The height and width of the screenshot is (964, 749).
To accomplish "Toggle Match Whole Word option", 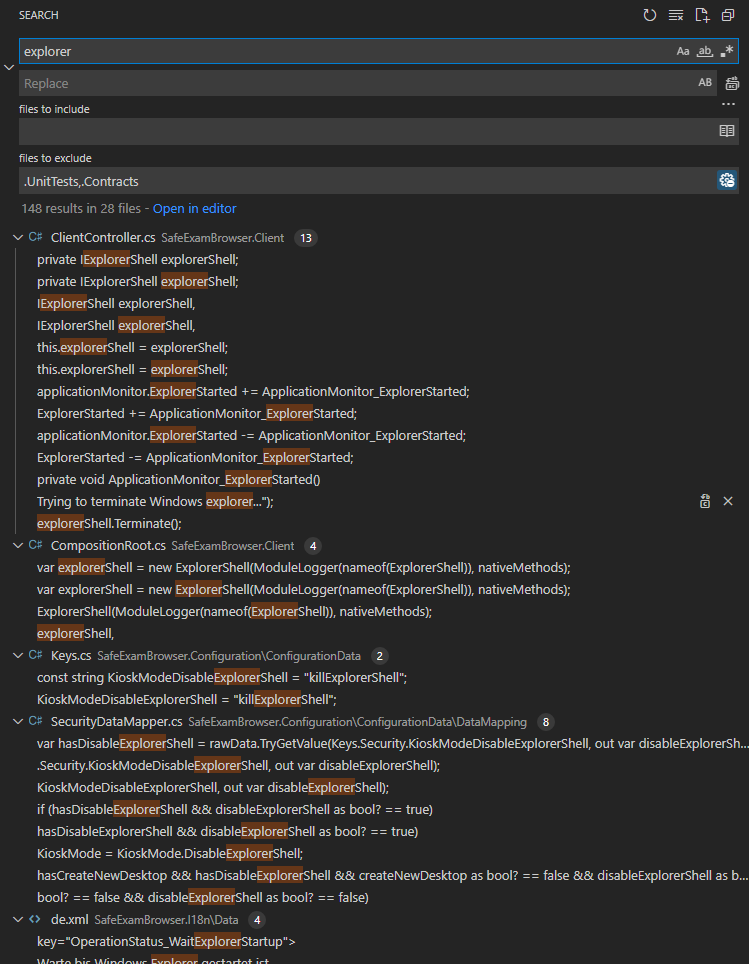I will [705, 51].
